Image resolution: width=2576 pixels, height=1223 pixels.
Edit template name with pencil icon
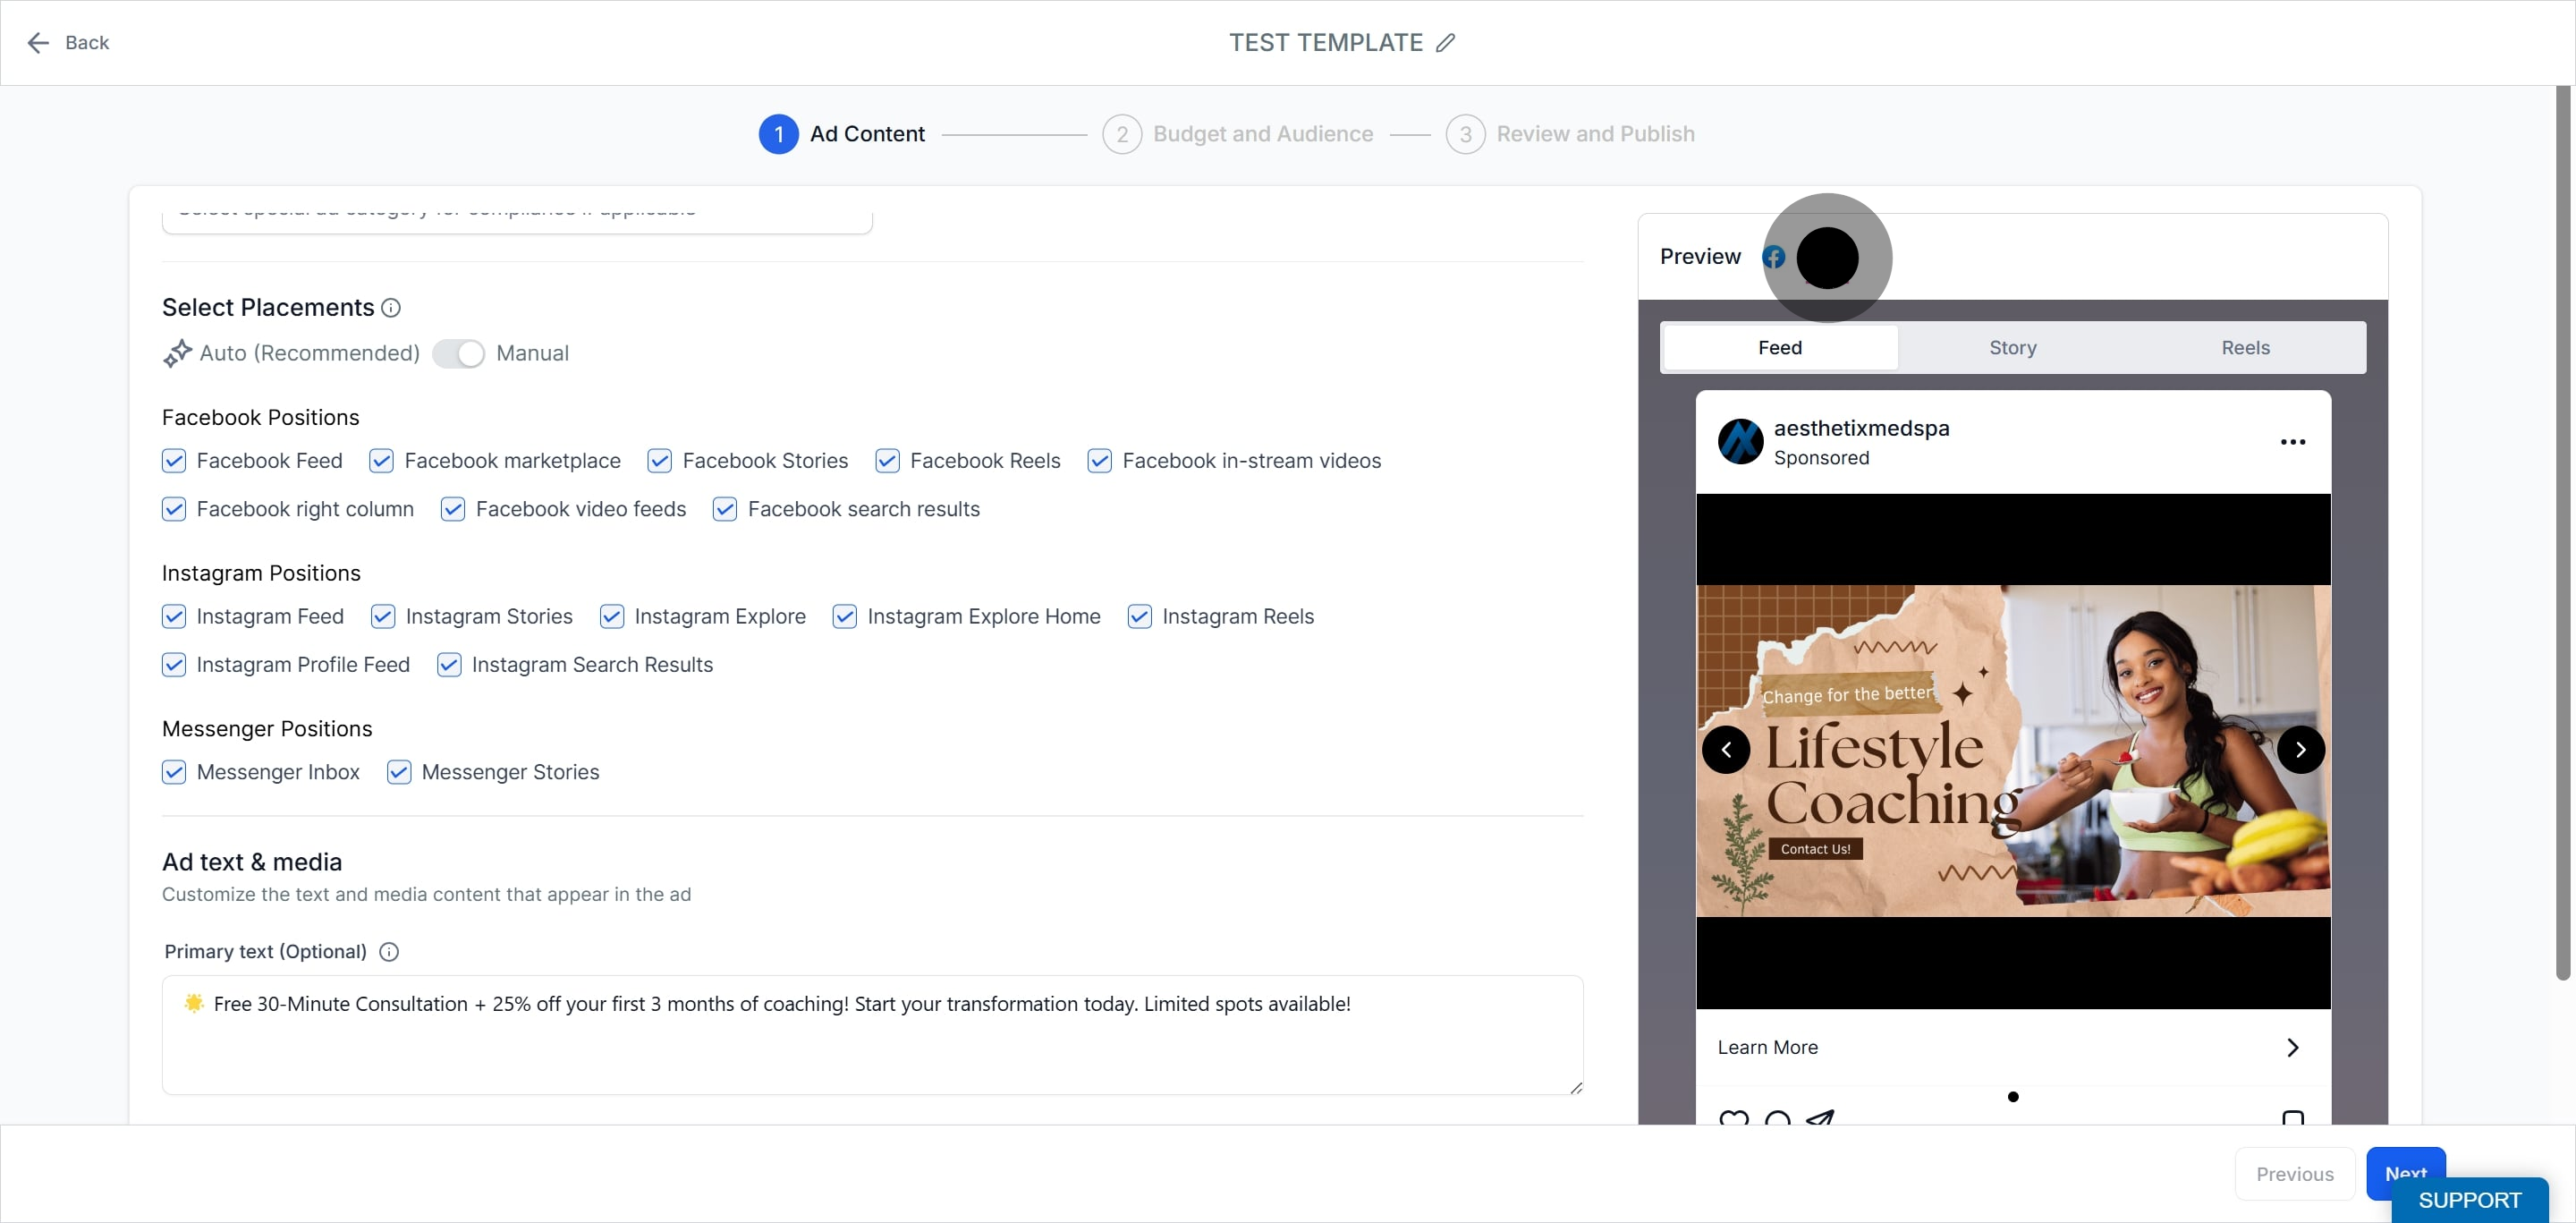point(1445,42)
